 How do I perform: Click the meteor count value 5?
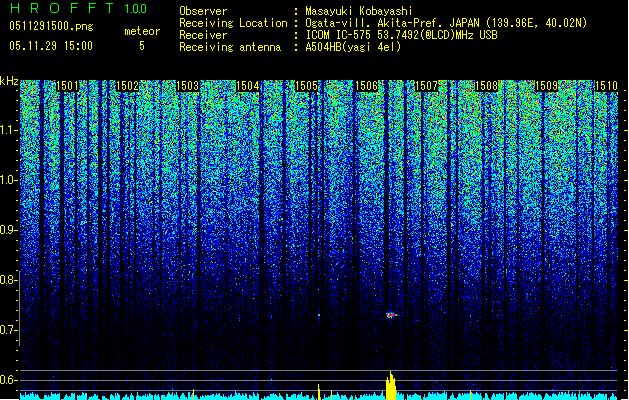pos(142,46)
